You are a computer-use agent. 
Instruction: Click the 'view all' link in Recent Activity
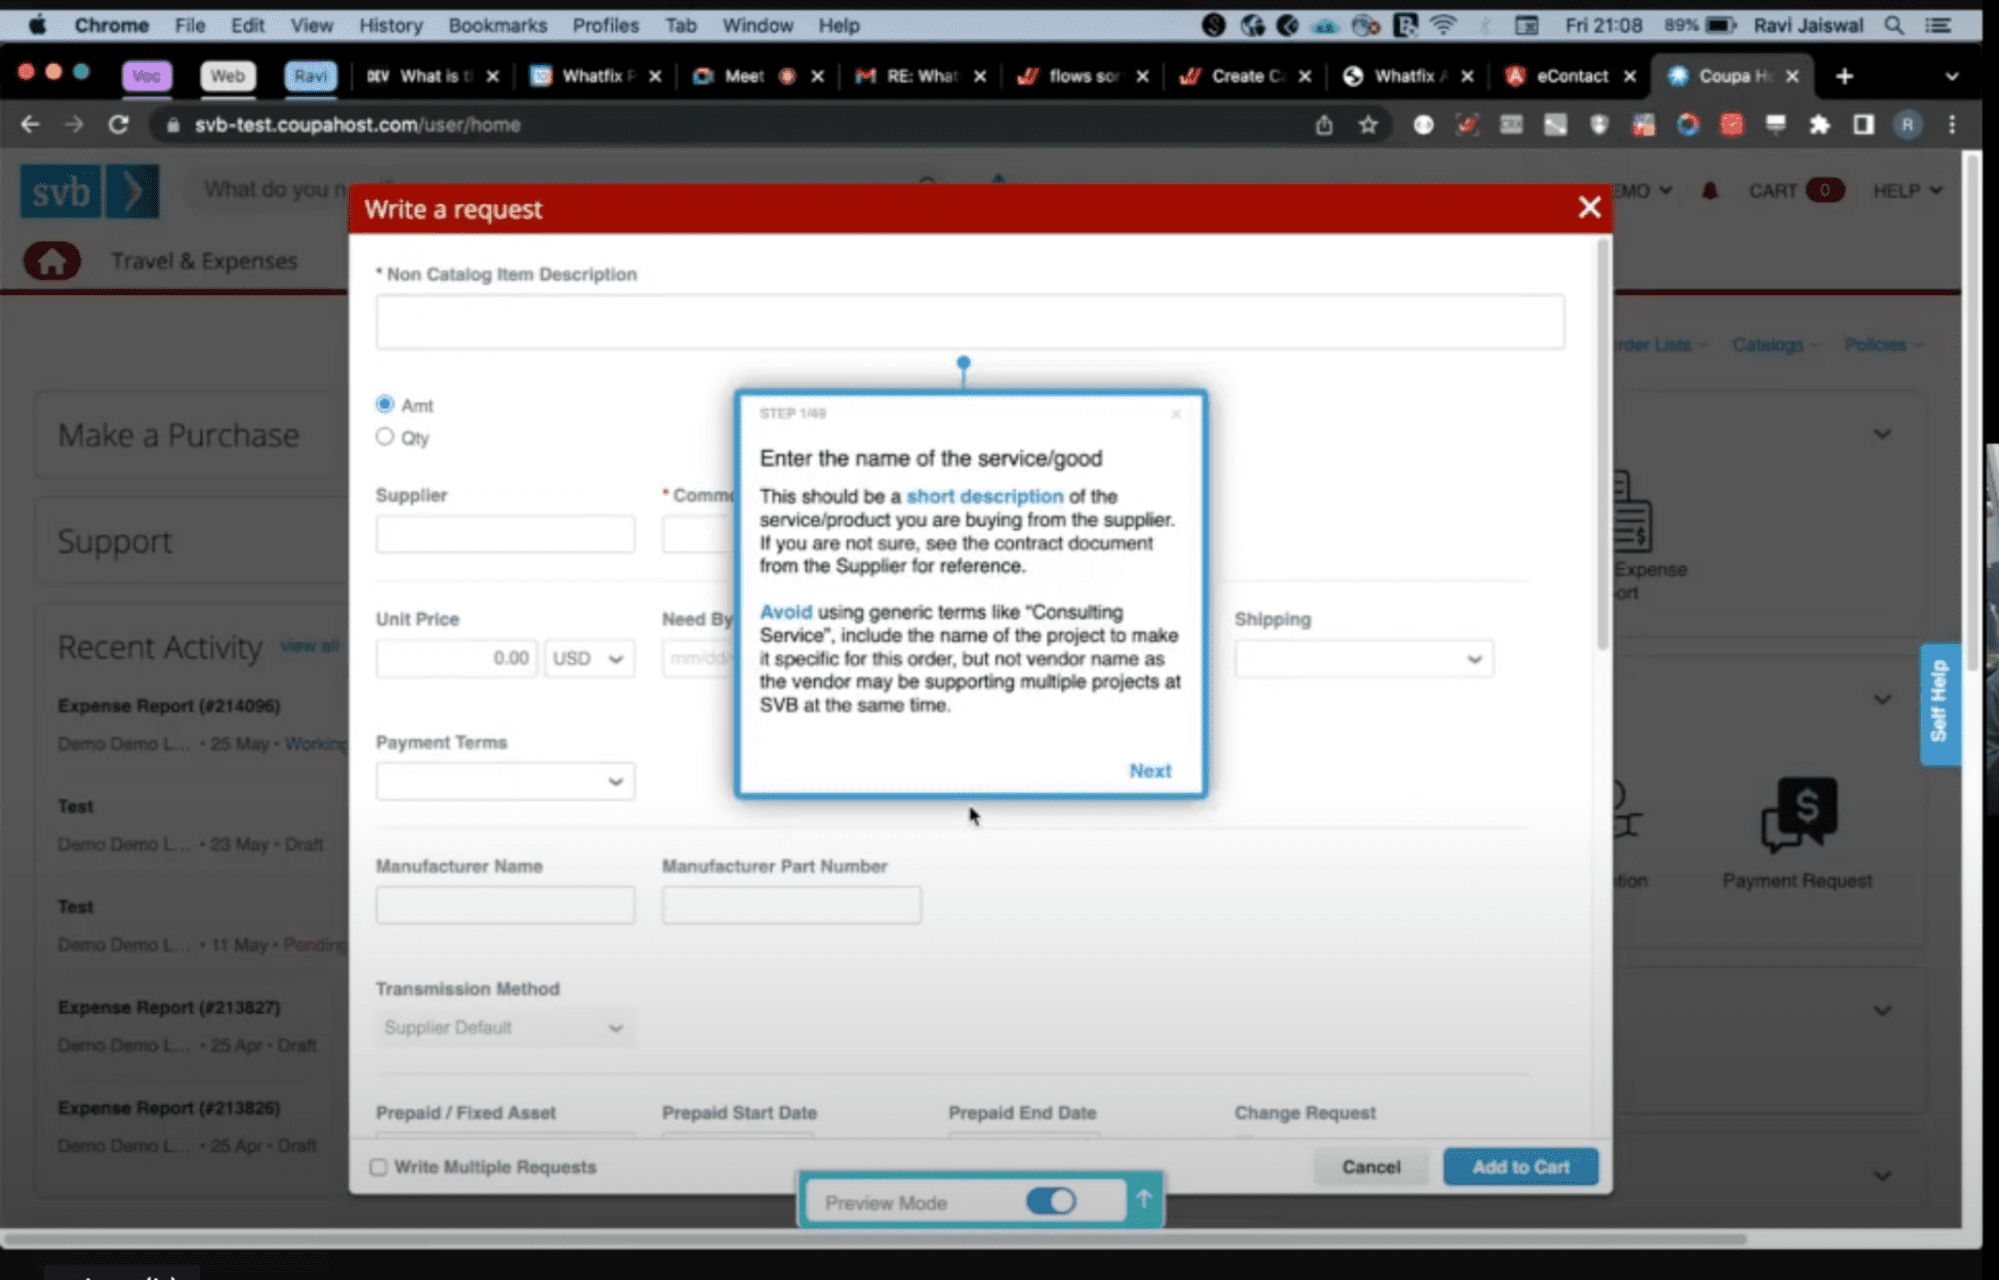[309, 646]
